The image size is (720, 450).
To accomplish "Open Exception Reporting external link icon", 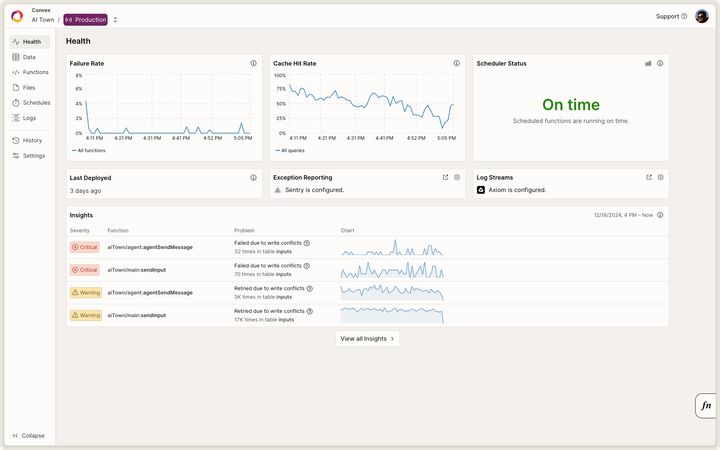I will (445, 177).
